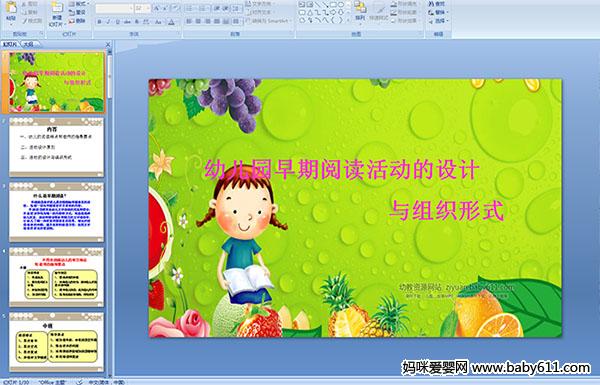Open the Select (选择) dropdown

[x=439, y=21]
